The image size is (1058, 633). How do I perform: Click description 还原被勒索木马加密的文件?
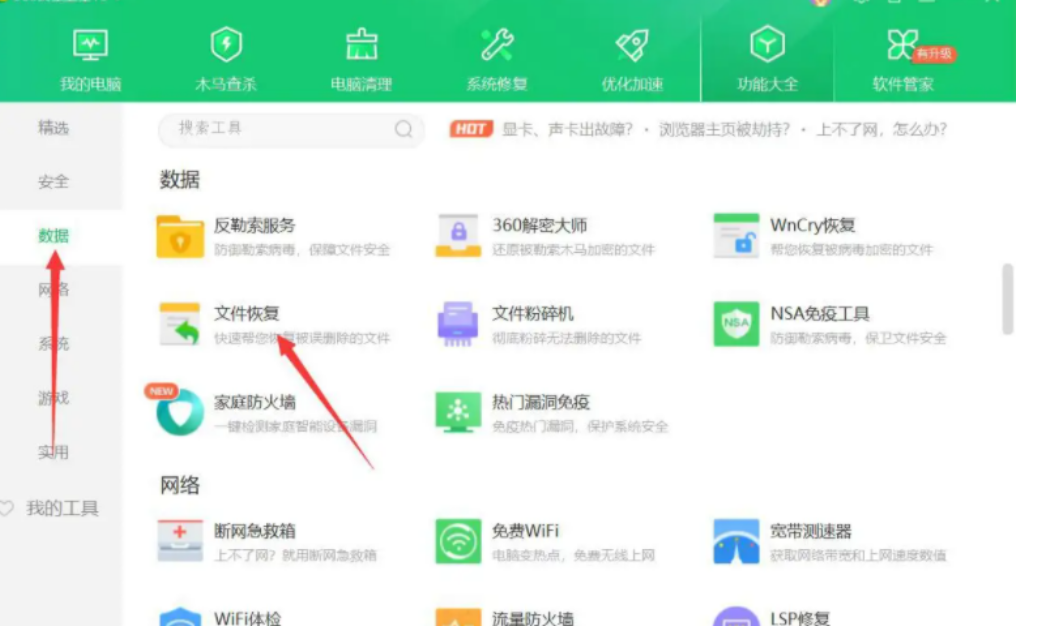coord(573,250)
